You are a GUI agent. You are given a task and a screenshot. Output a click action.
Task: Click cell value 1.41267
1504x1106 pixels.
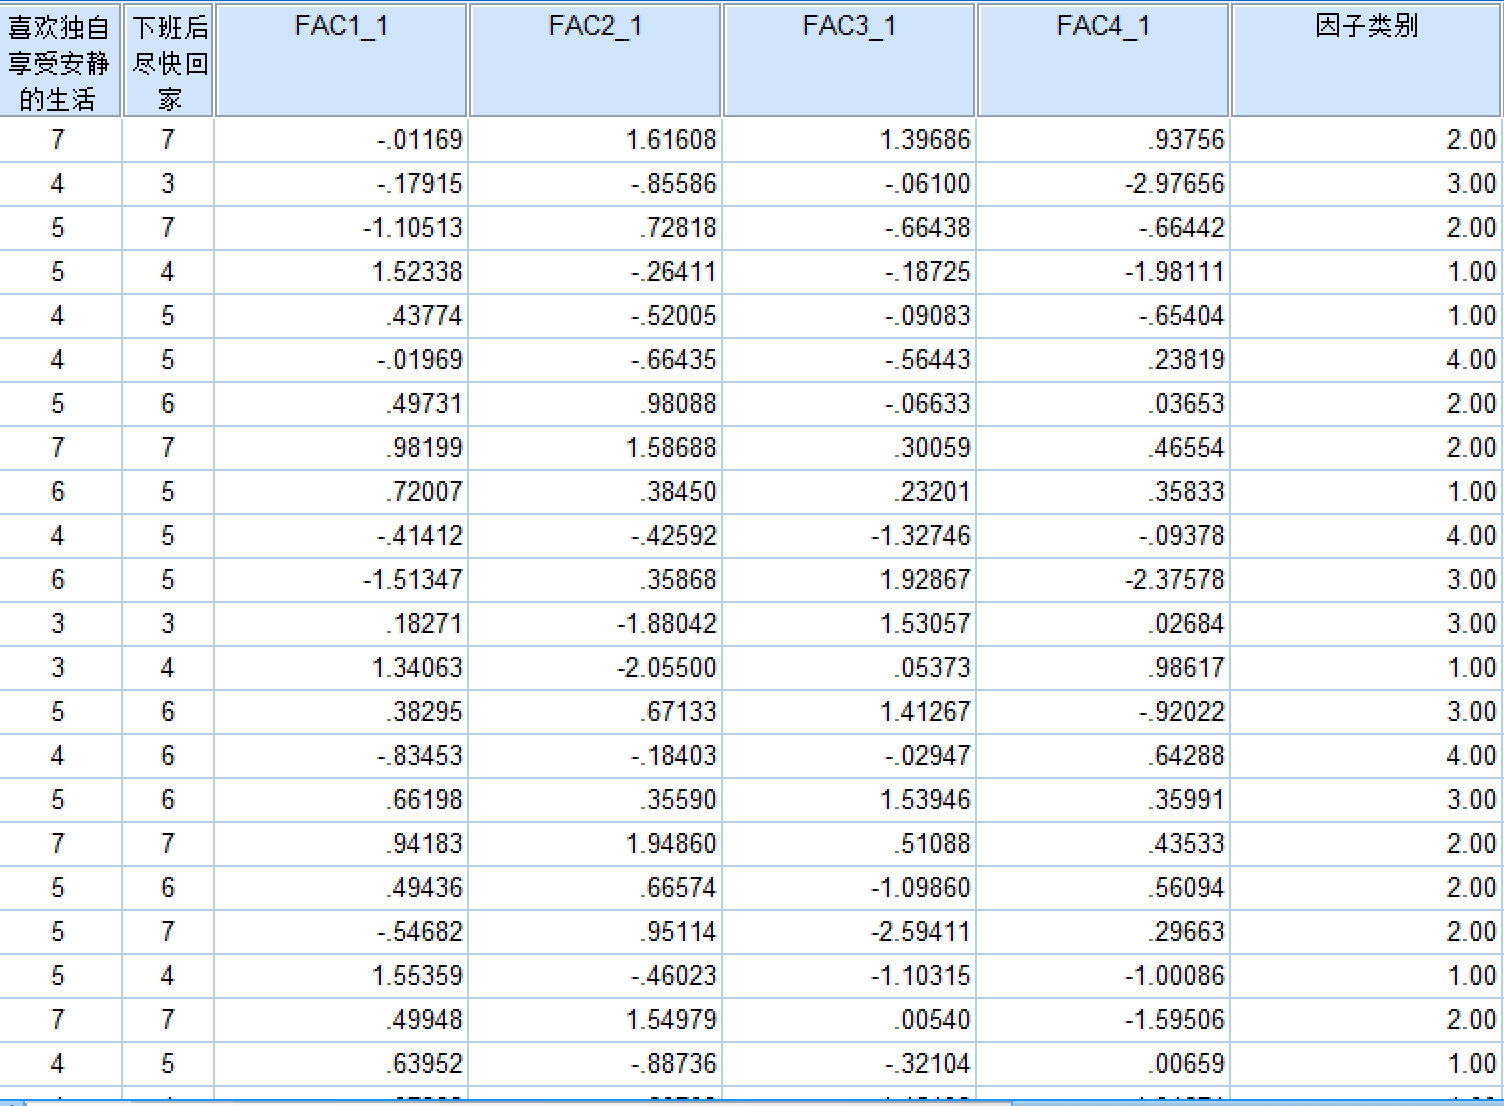point(925,712)
